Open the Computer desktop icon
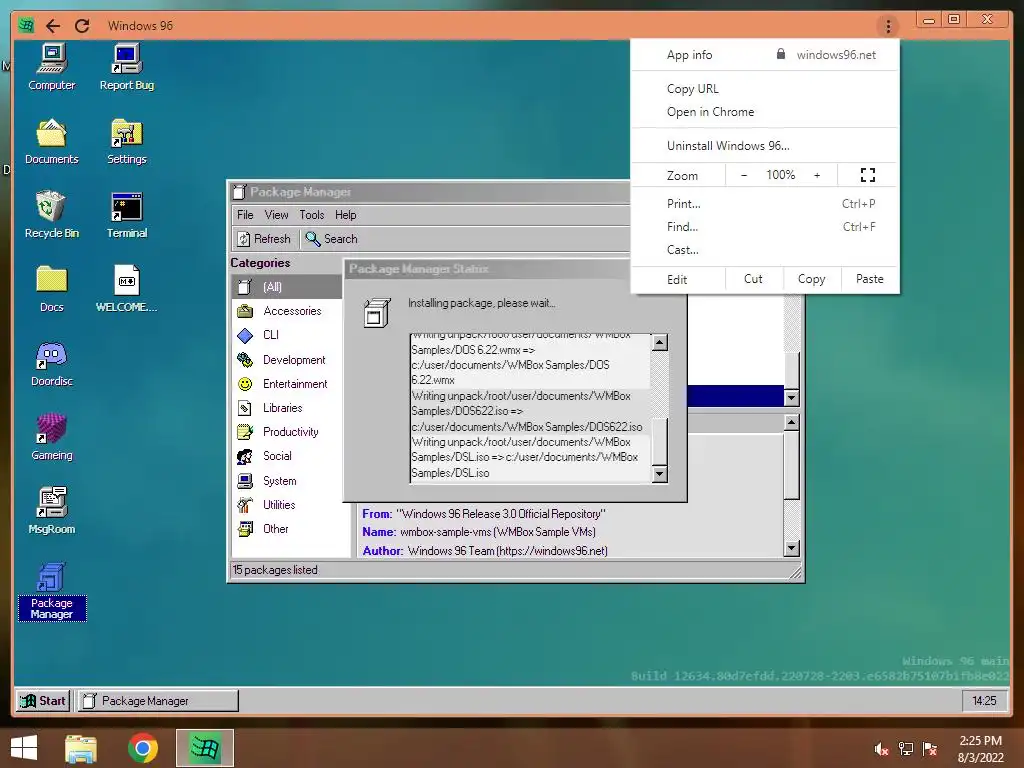The height and width of the screenshot is (768, 1024). (x=52, y=67)
